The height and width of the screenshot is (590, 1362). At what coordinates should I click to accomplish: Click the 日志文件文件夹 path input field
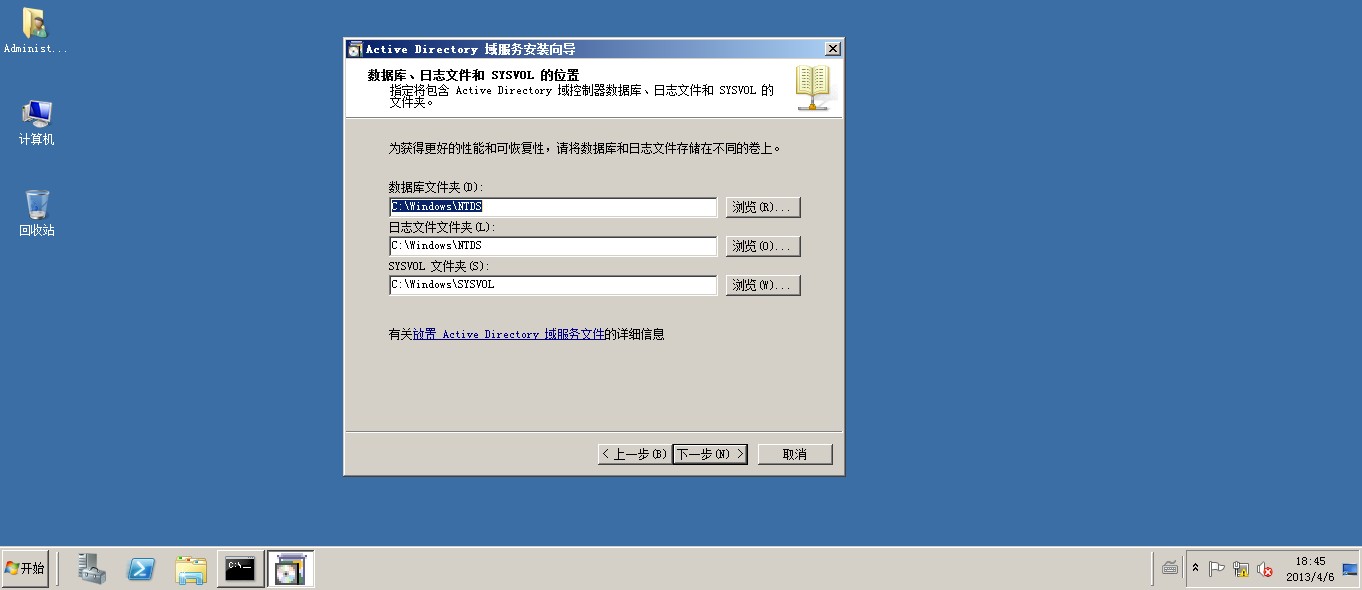553,246
